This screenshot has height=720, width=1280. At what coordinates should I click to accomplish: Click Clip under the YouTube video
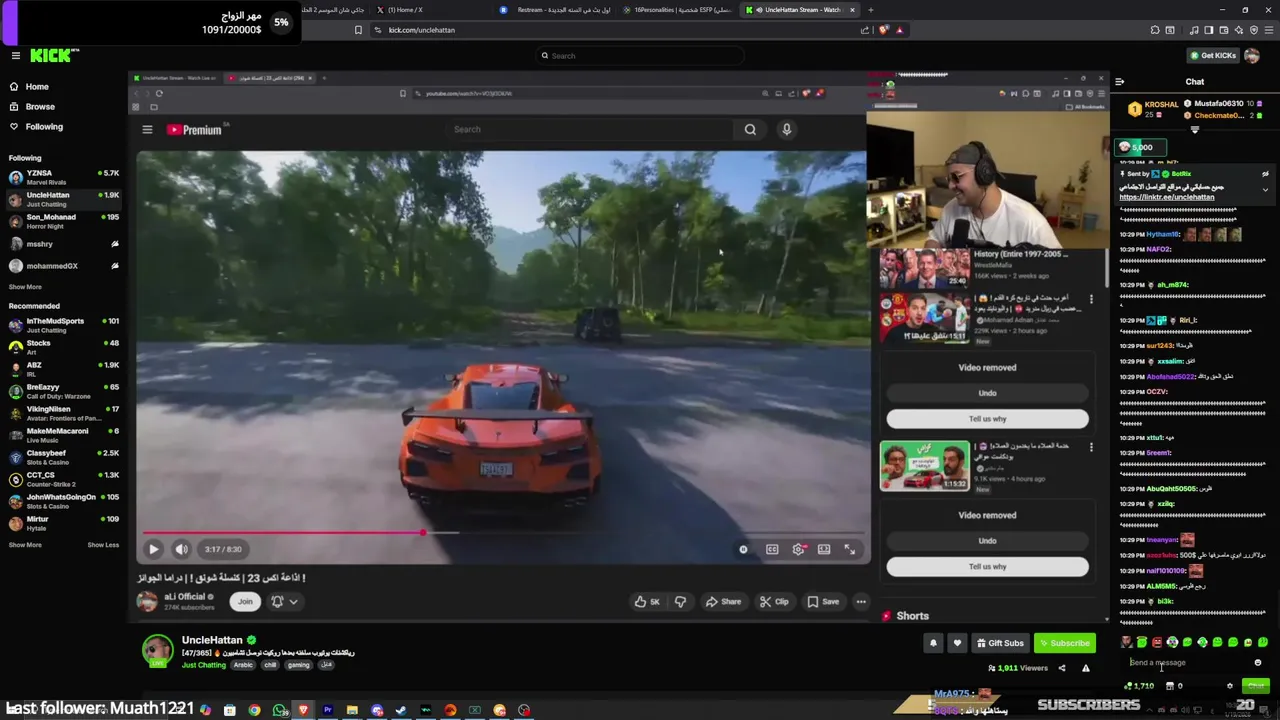[774, 602]
